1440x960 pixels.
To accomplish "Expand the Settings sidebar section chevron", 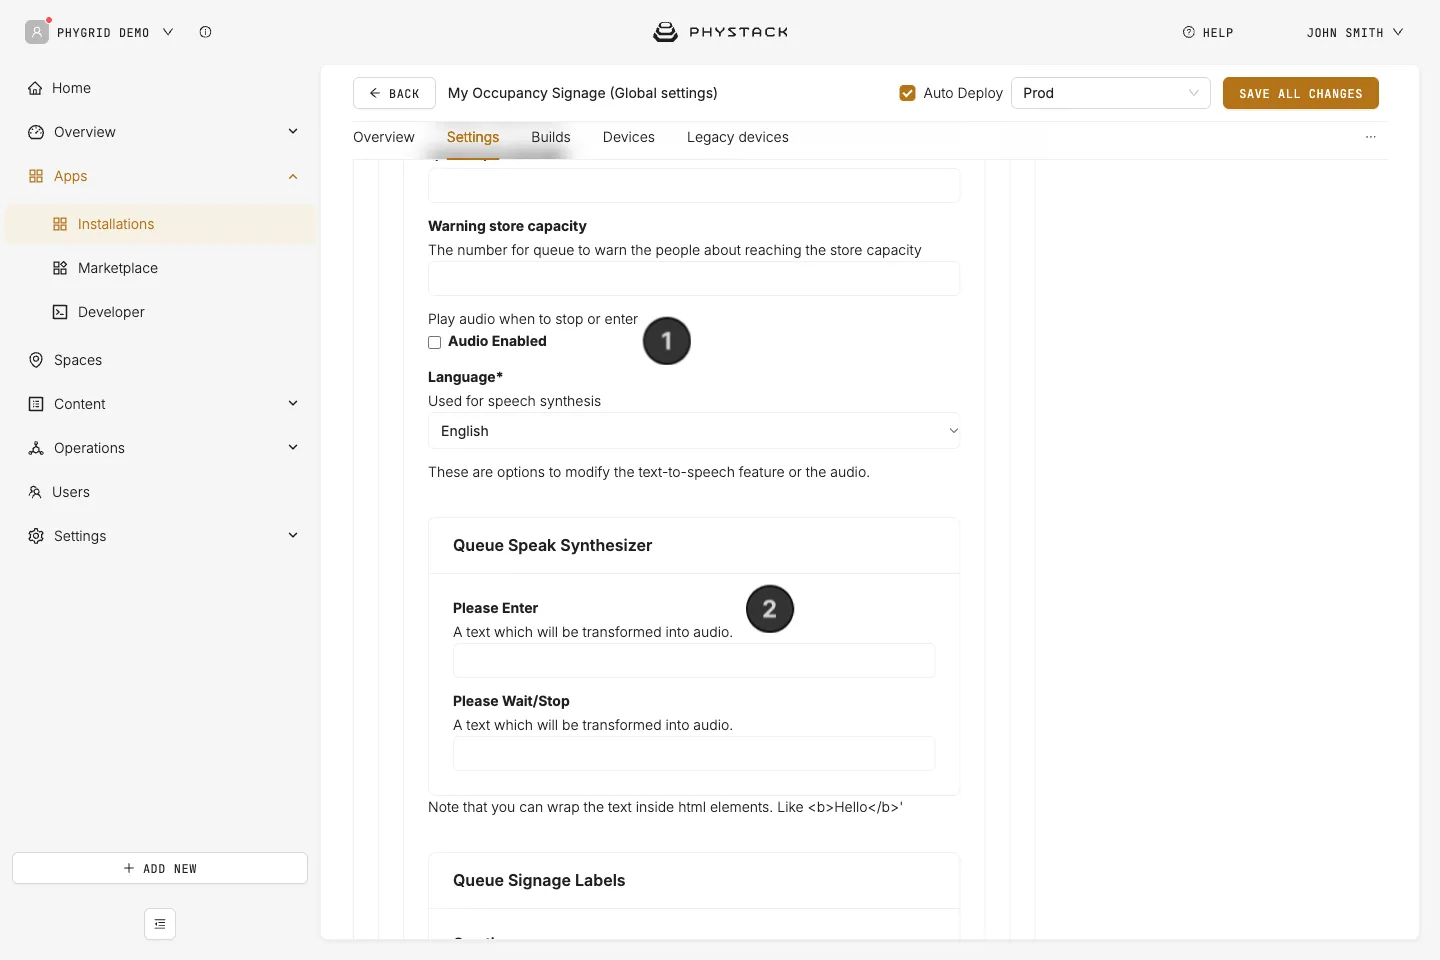I will [x=293, y=536].
